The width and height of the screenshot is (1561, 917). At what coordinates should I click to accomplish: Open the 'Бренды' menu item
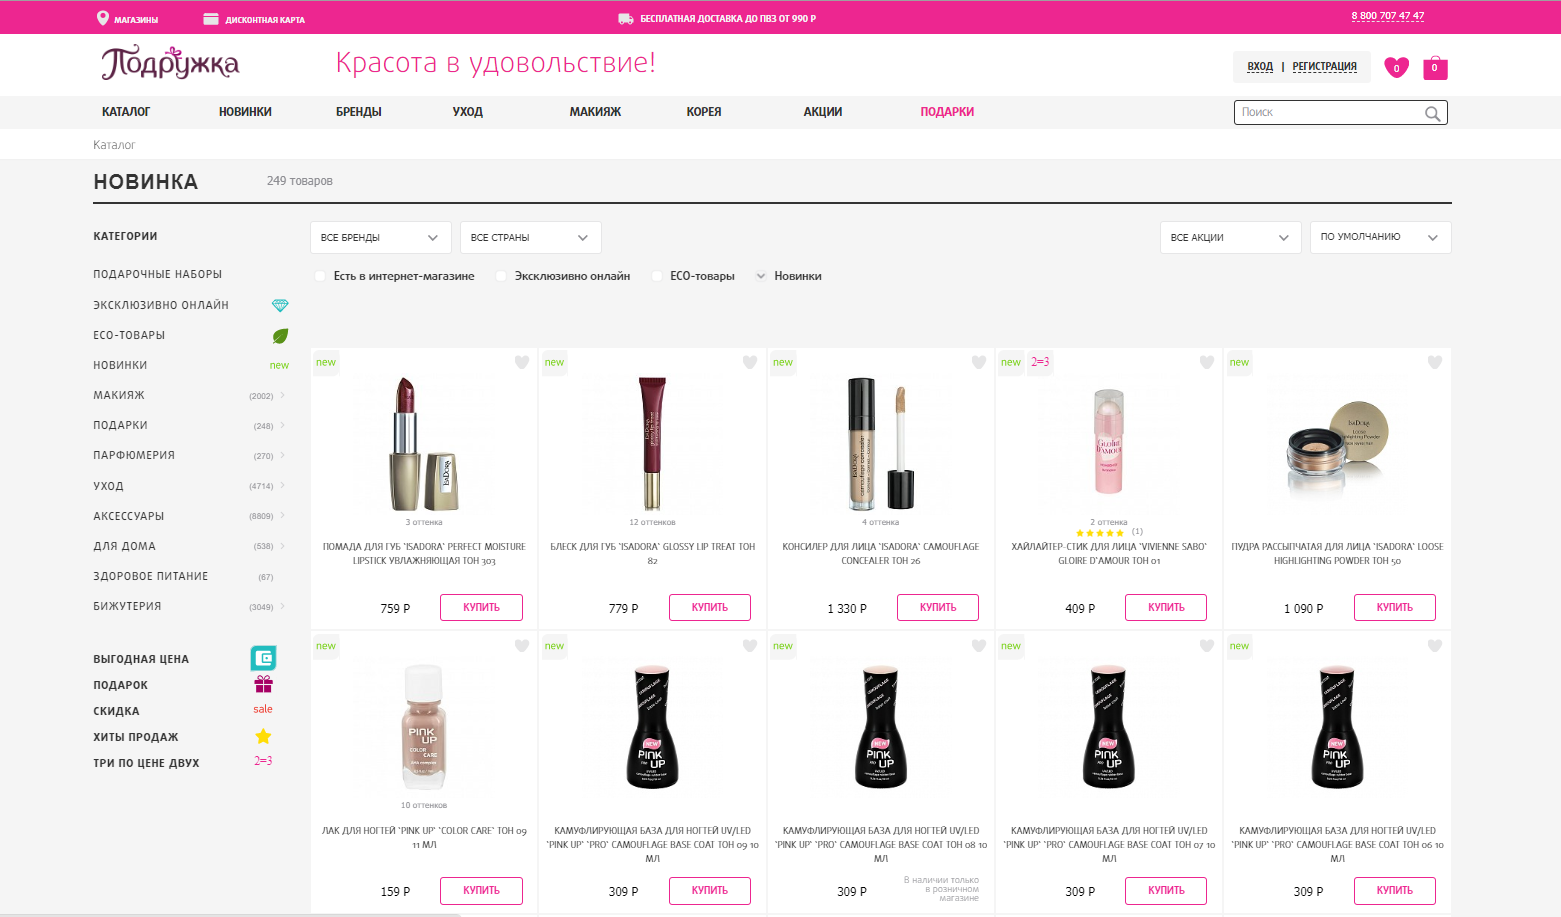point(358,112)
